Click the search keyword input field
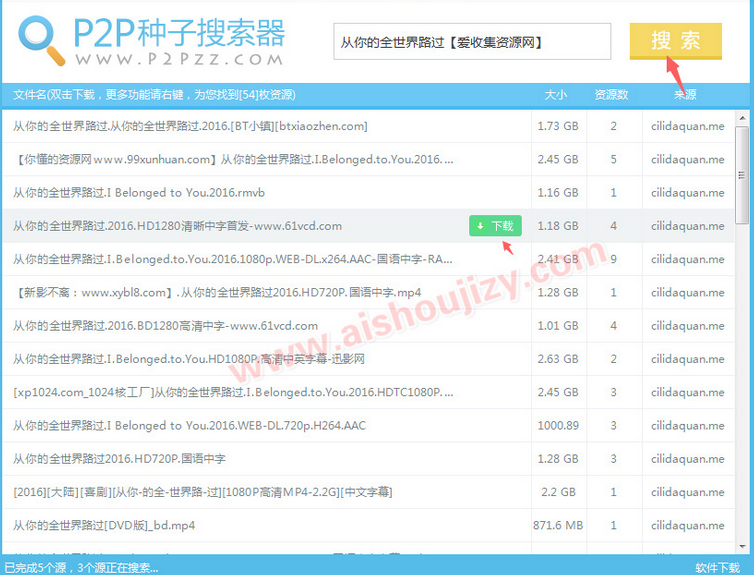 pyautogui.click(x=472, y=42)
